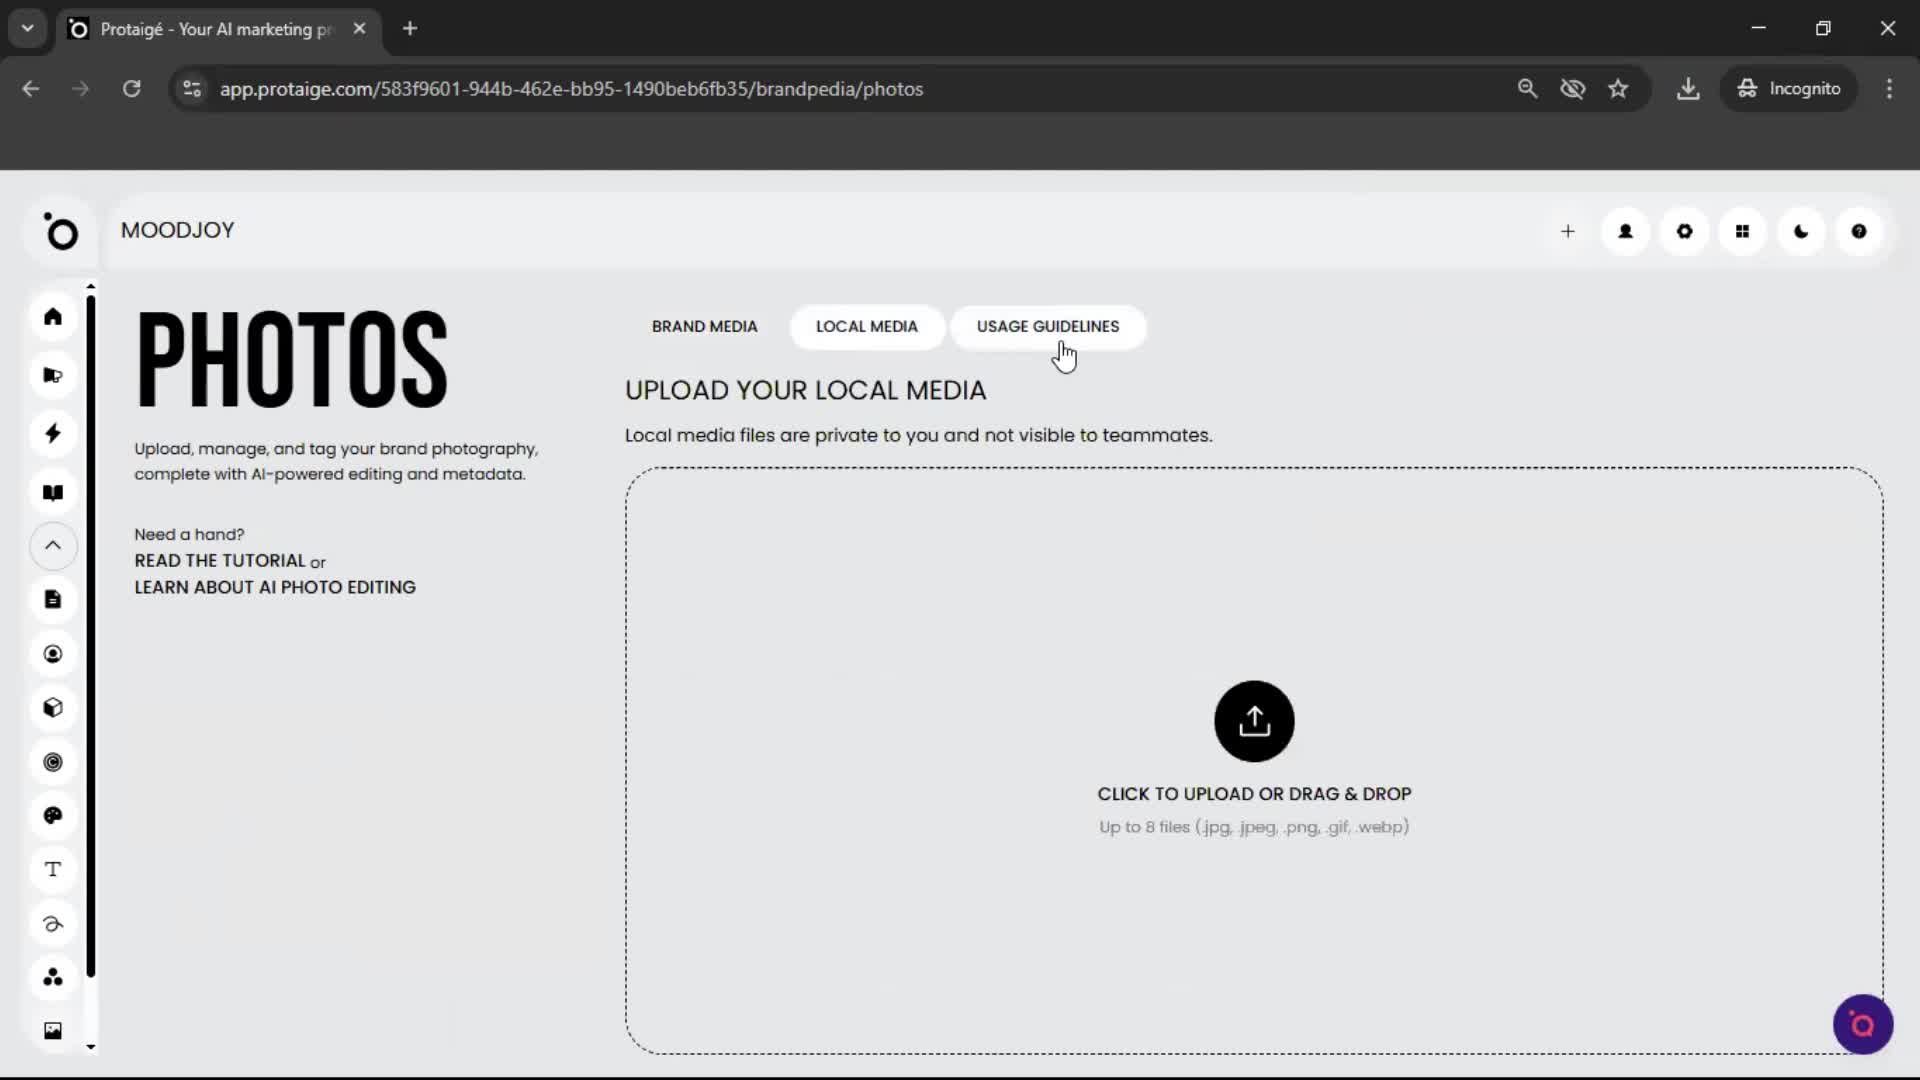Open the Chrome three-dot menu
Screen dimensions: 1920x1080
1890,88
